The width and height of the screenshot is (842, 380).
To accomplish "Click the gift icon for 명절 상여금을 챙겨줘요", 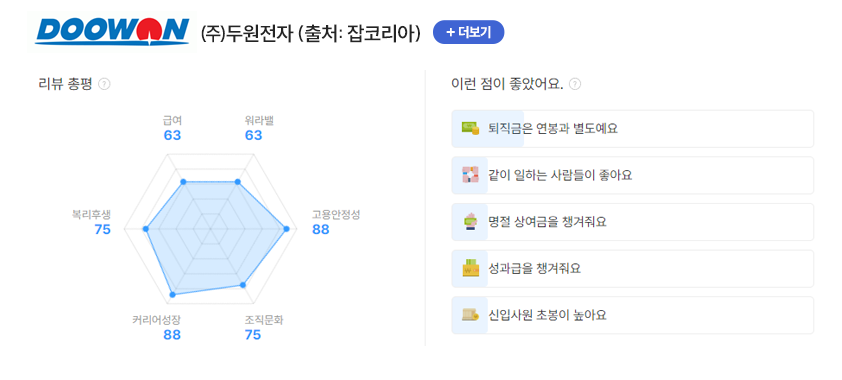I will (x=470, y=222).
